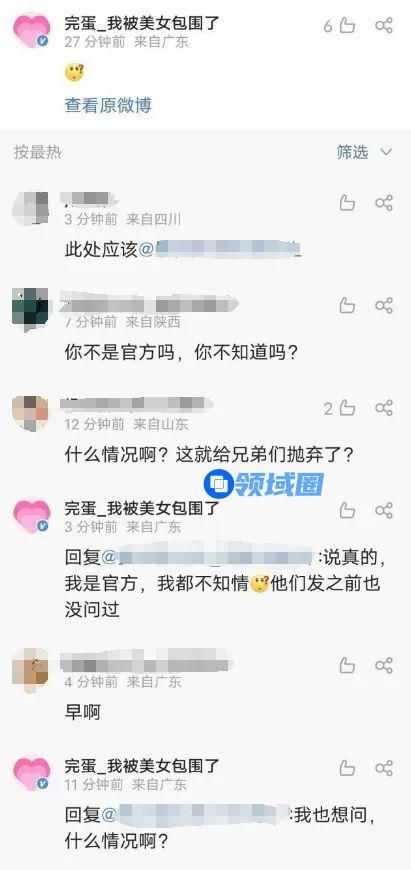The image size is (411, 870).
Task: View the 陕西 commenter's dark avatar
Action: (x=30, y=310)
